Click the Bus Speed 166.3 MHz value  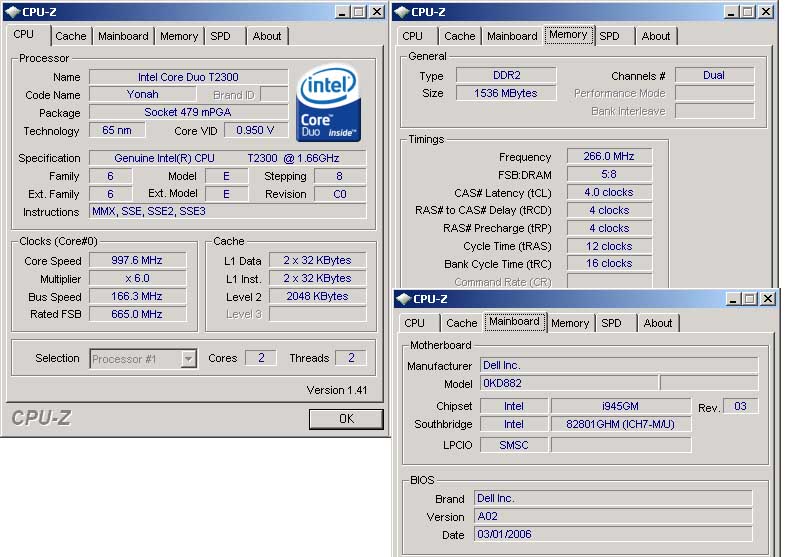[137, 296]
